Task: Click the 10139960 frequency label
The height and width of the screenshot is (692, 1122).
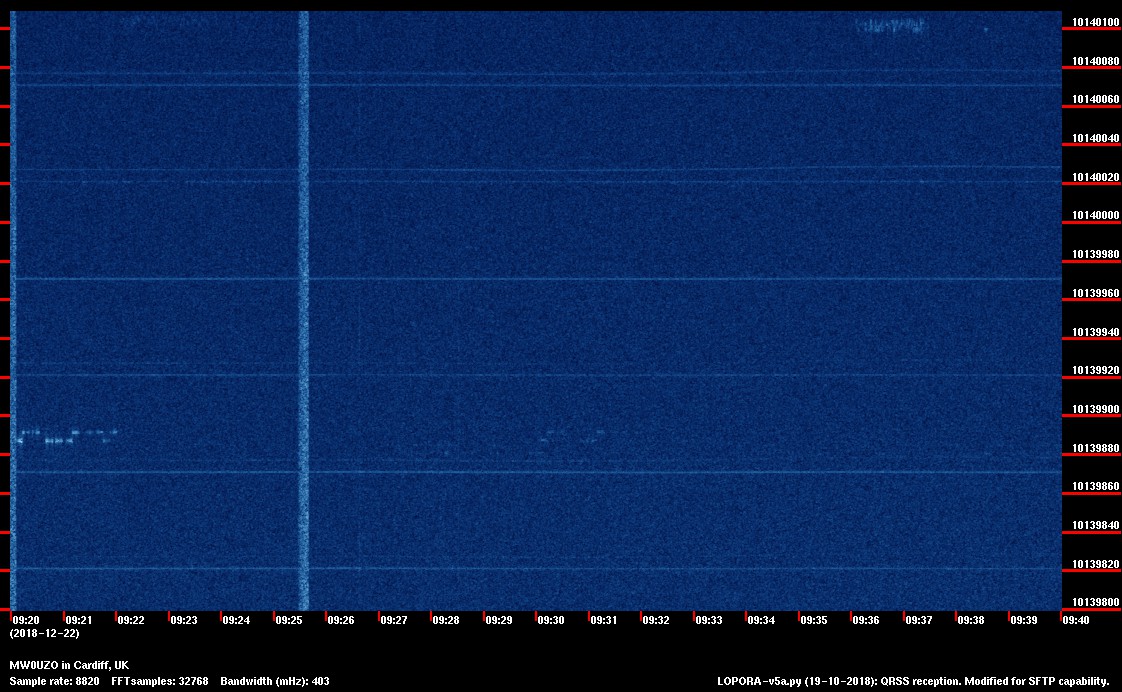Action: click(1095, 294)
